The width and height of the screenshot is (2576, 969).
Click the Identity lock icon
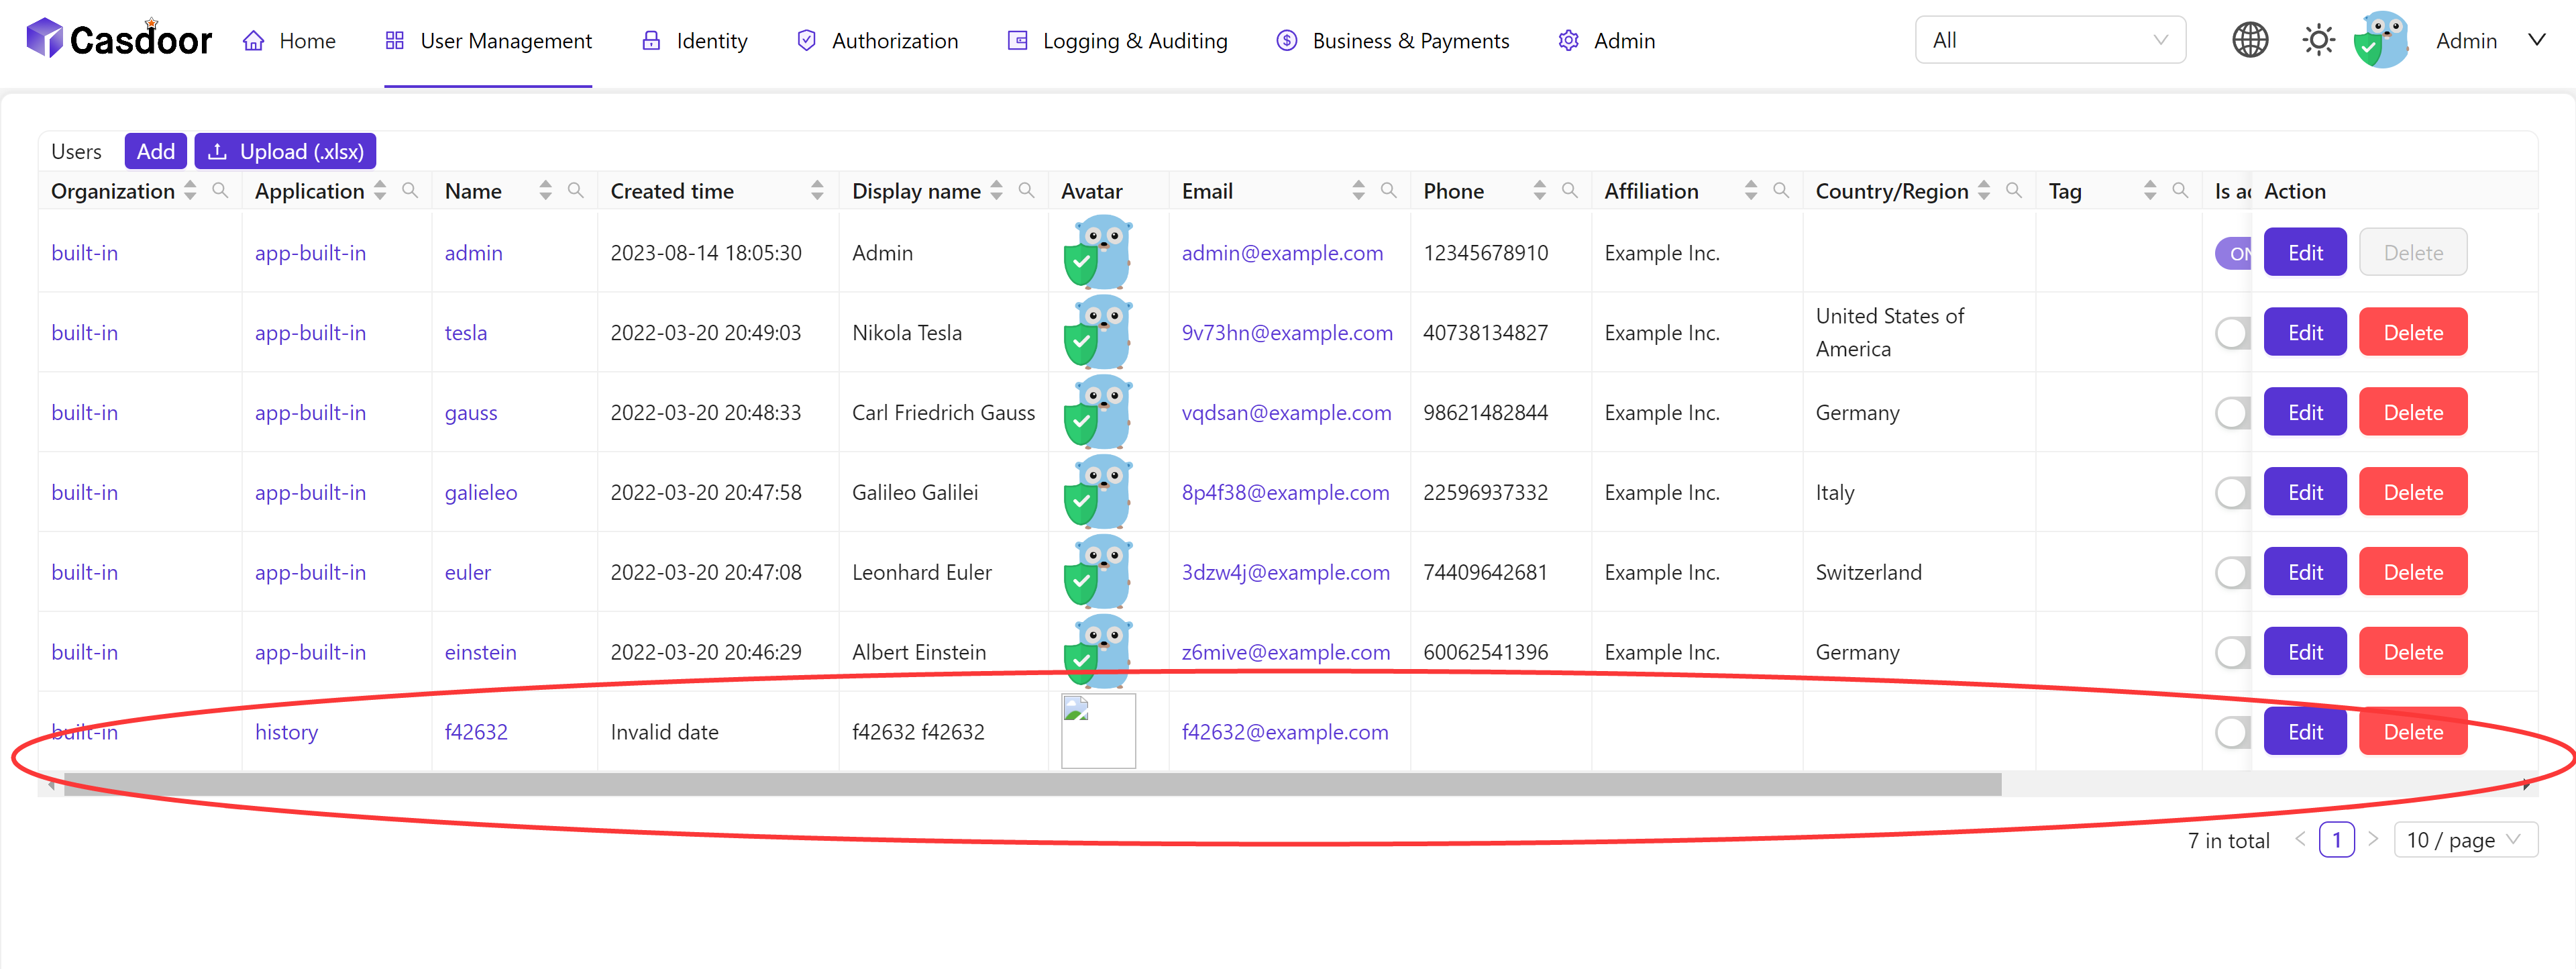[650, 41]
